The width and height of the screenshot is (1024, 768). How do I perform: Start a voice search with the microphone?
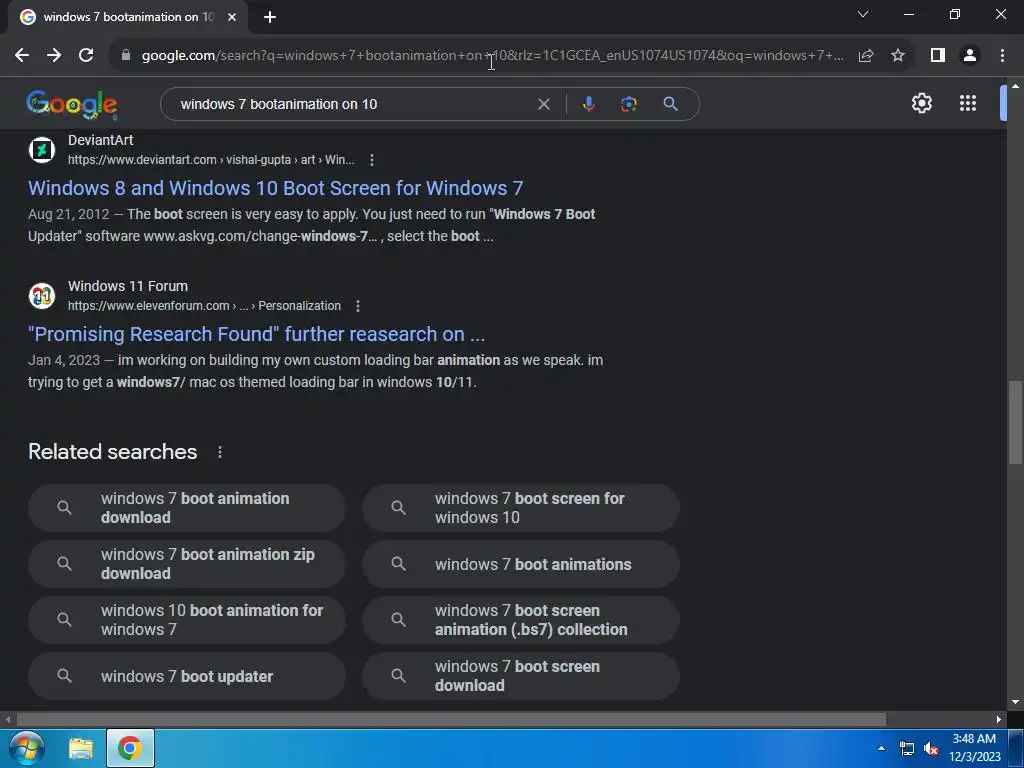pos(588,104)
